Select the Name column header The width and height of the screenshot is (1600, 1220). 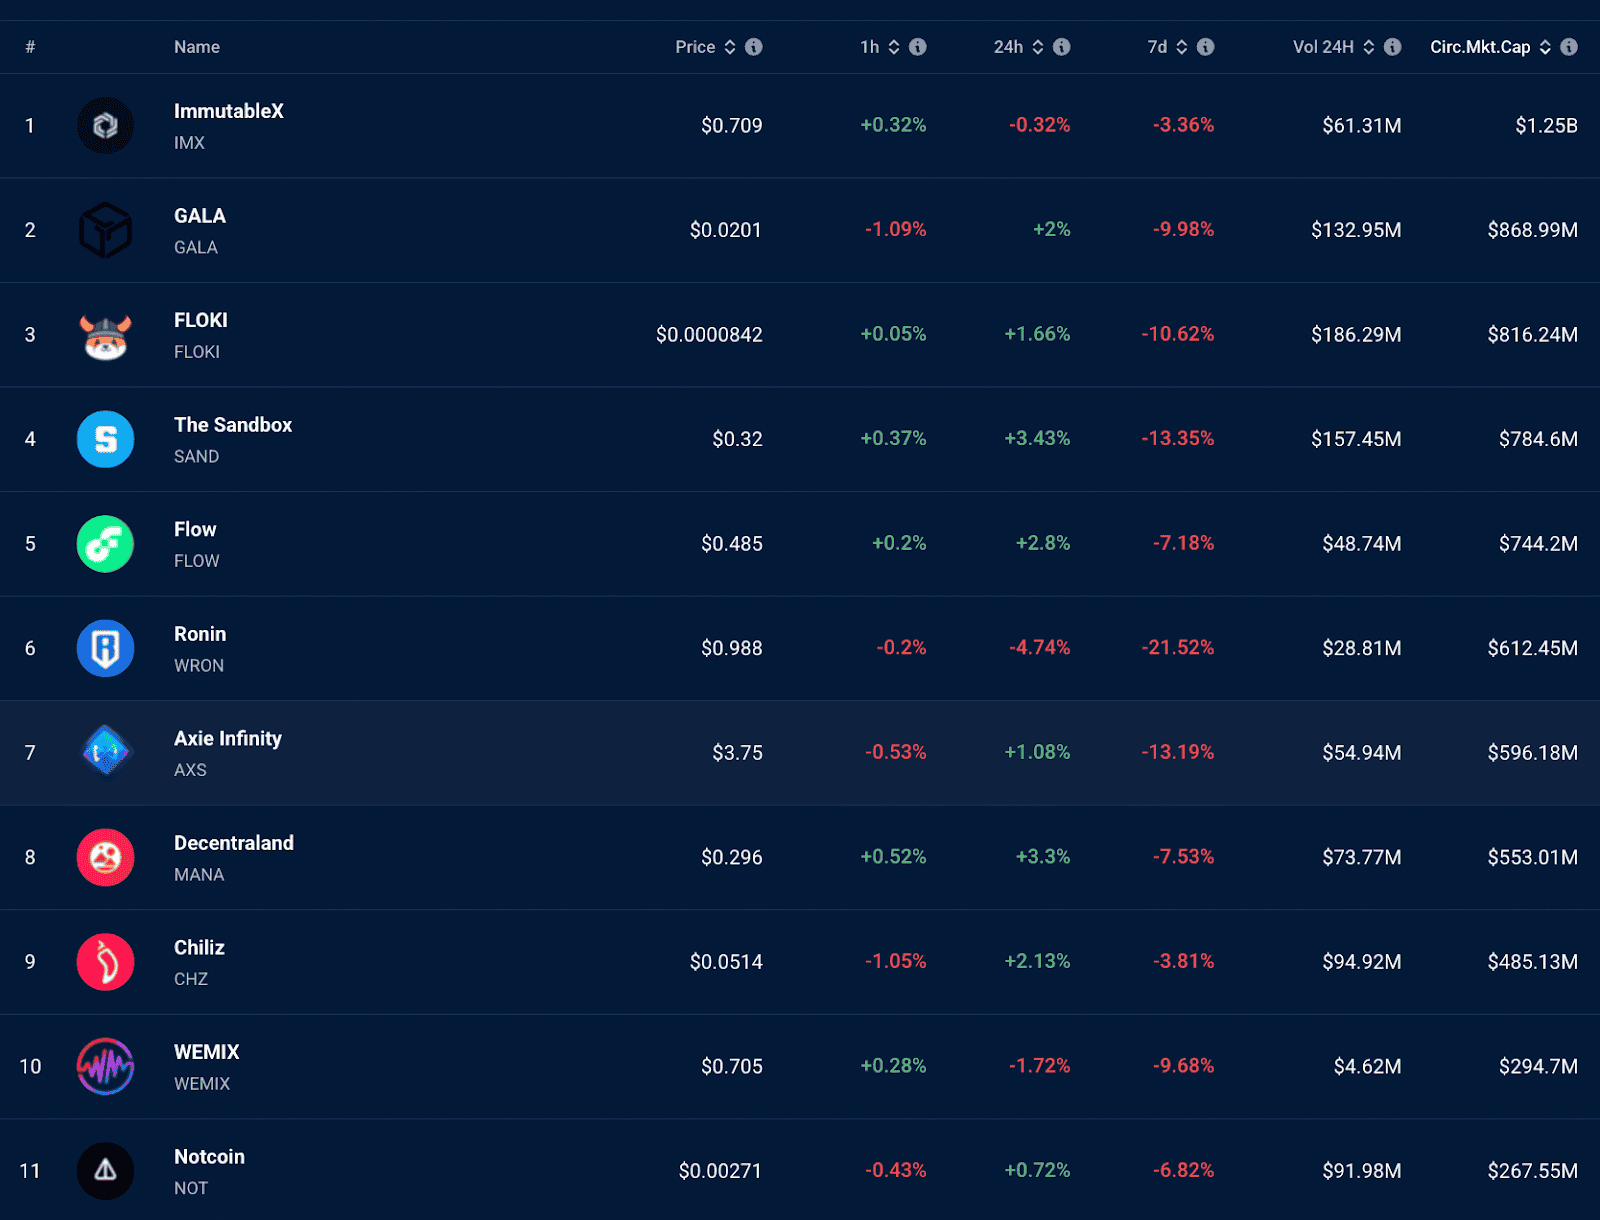tap(197, 47)
